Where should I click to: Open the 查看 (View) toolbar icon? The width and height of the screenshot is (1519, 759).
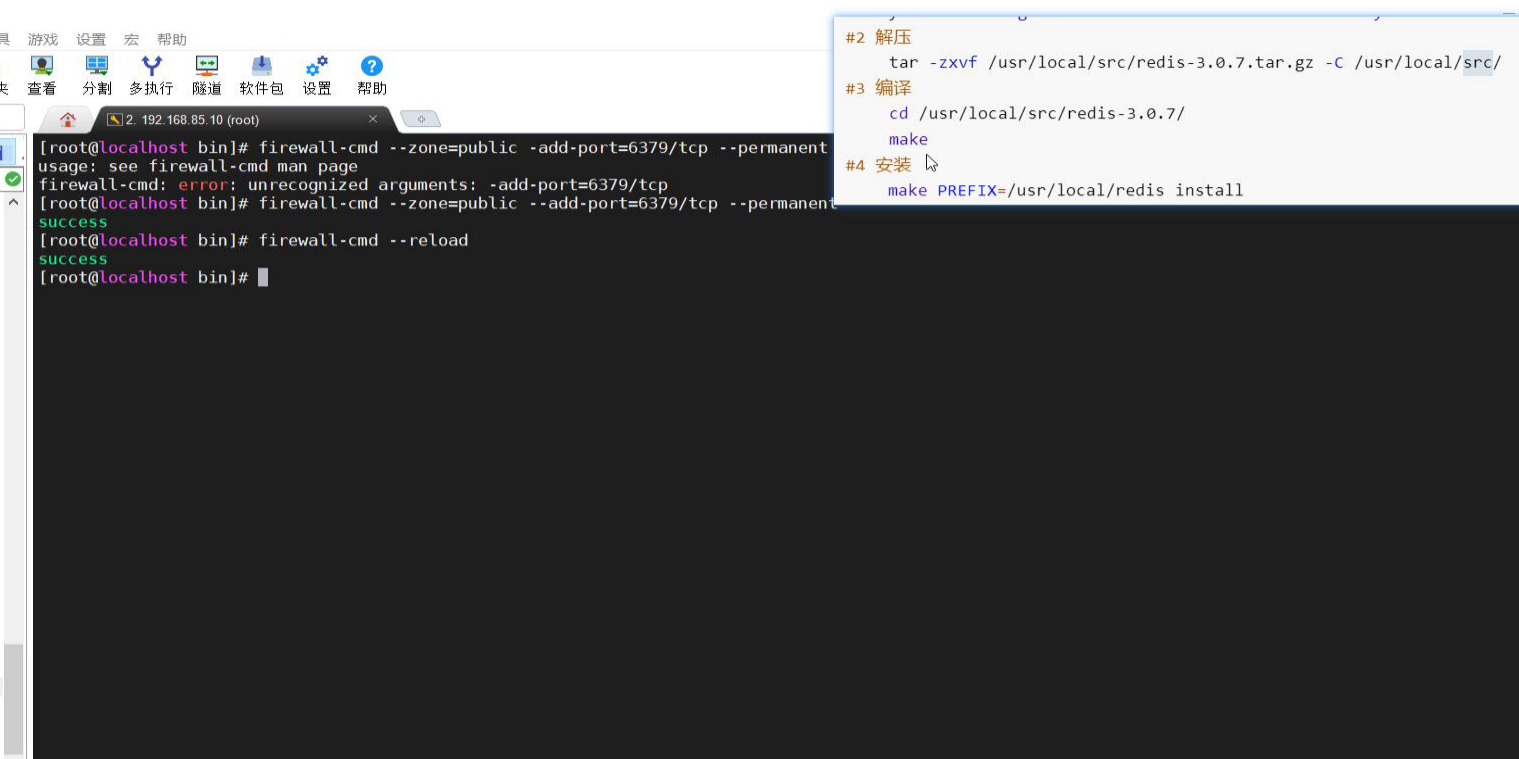point(42,76)
